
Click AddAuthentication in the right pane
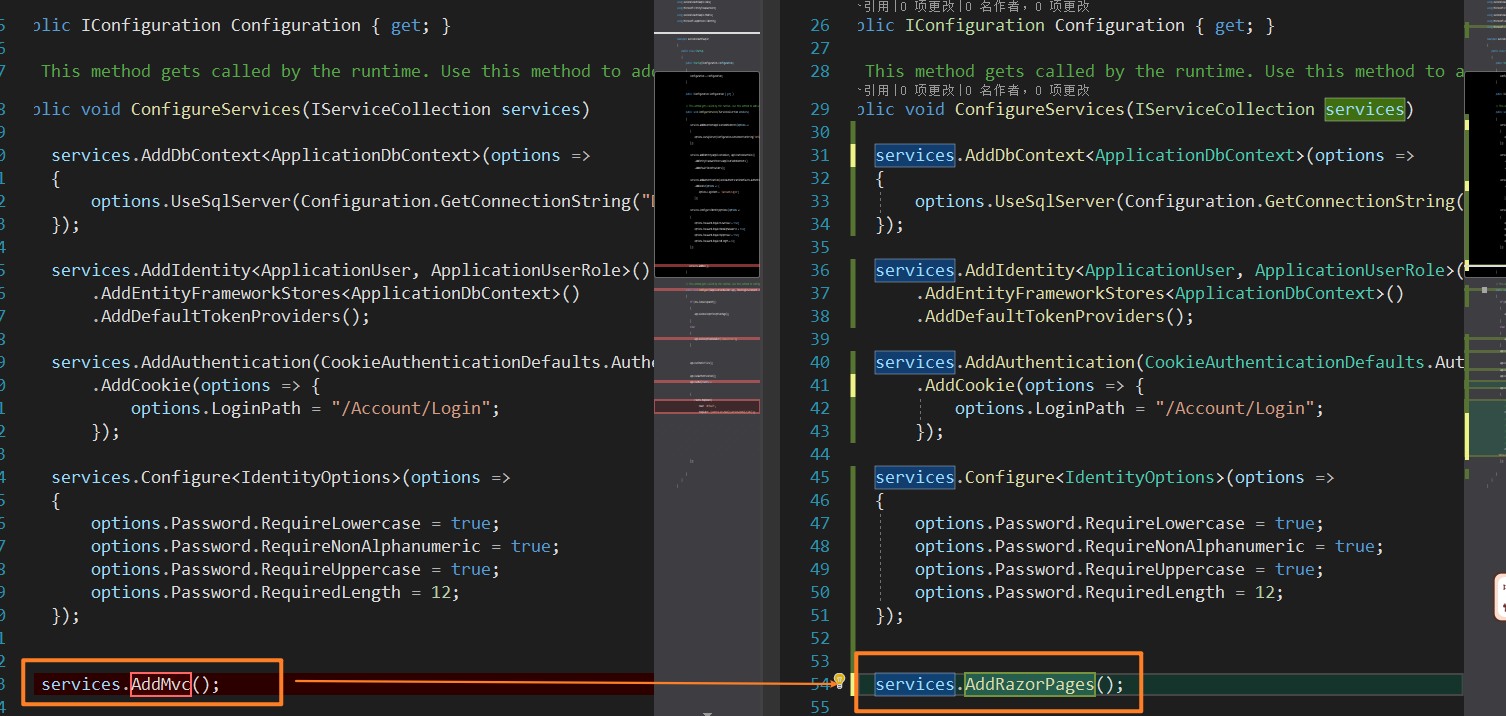click(x=1050, y=362)
